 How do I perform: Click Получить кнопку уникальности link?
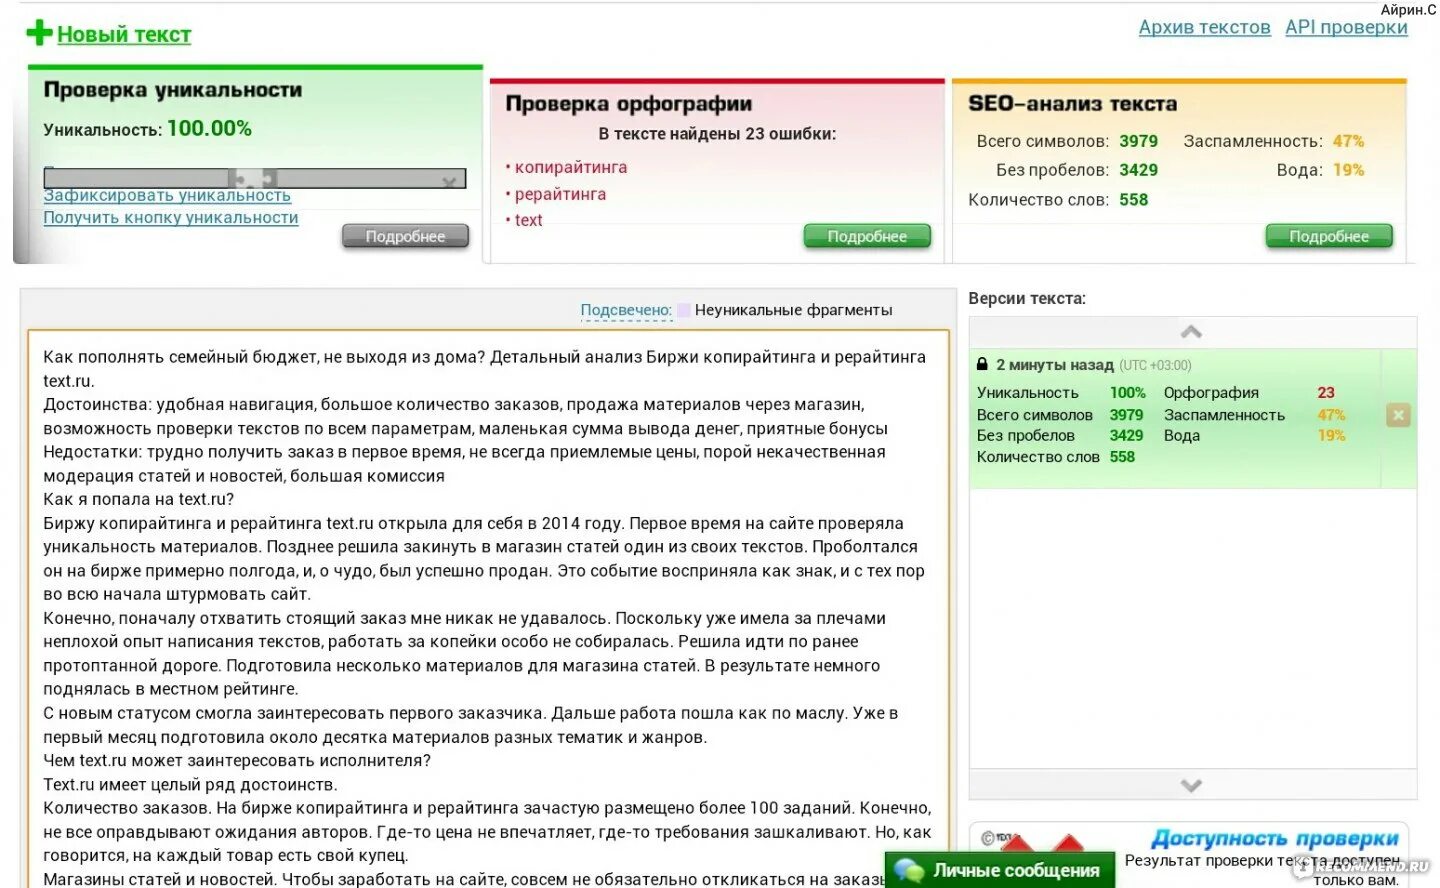pos(171,217)
